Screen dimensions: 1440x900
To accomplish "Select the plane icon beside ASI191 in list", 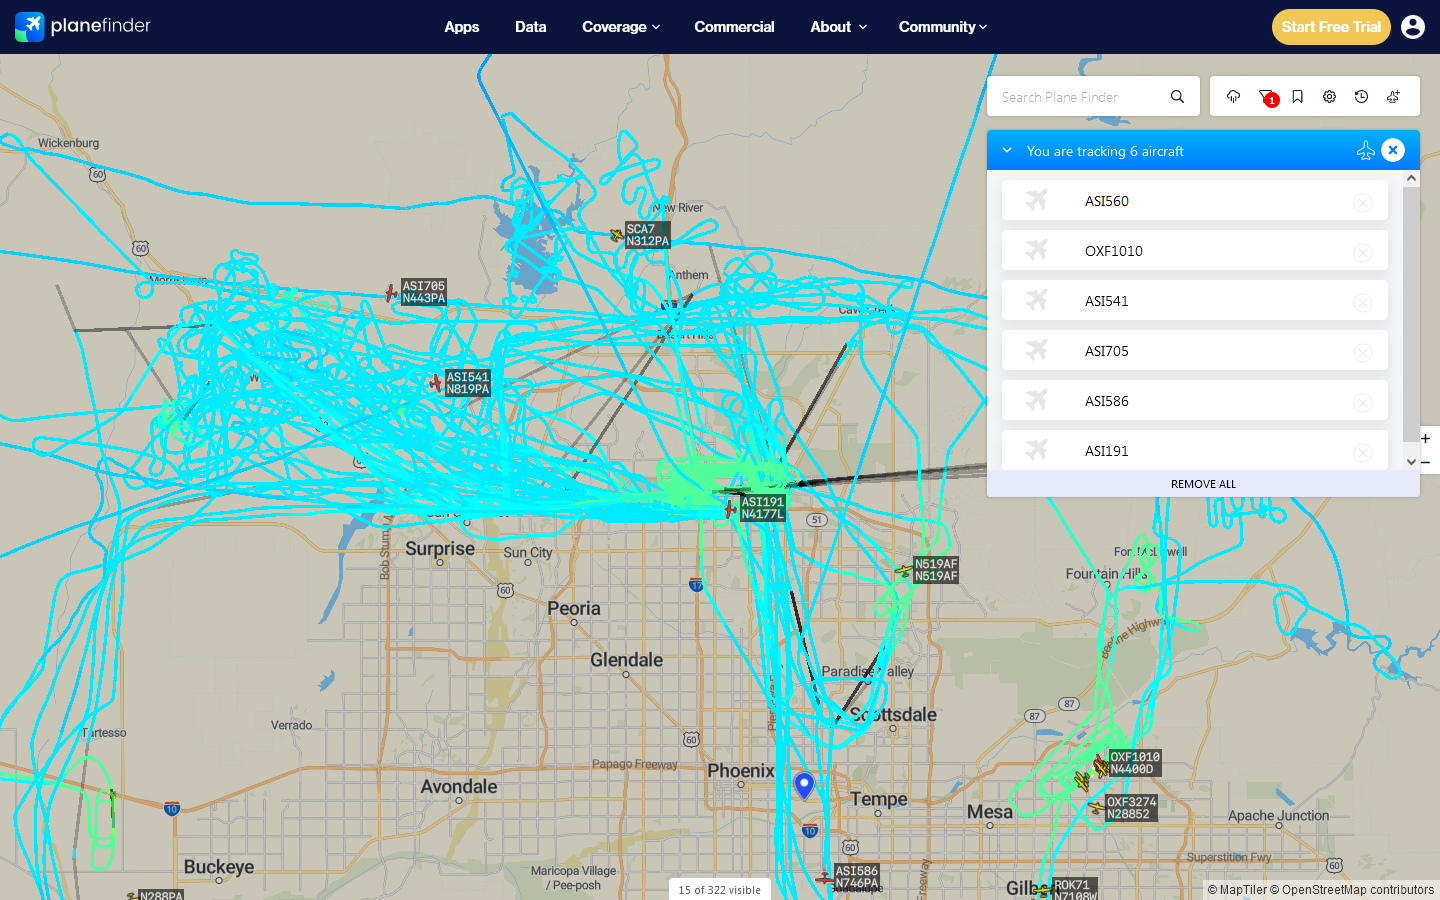I will click(x=1037, y=450).
